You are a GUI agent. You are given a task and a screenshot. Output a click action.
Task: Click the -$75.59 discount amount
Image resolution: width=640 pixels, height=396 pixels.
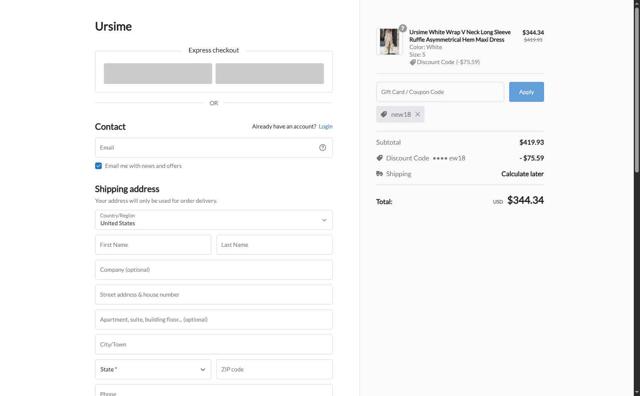(x=531, y=158)
